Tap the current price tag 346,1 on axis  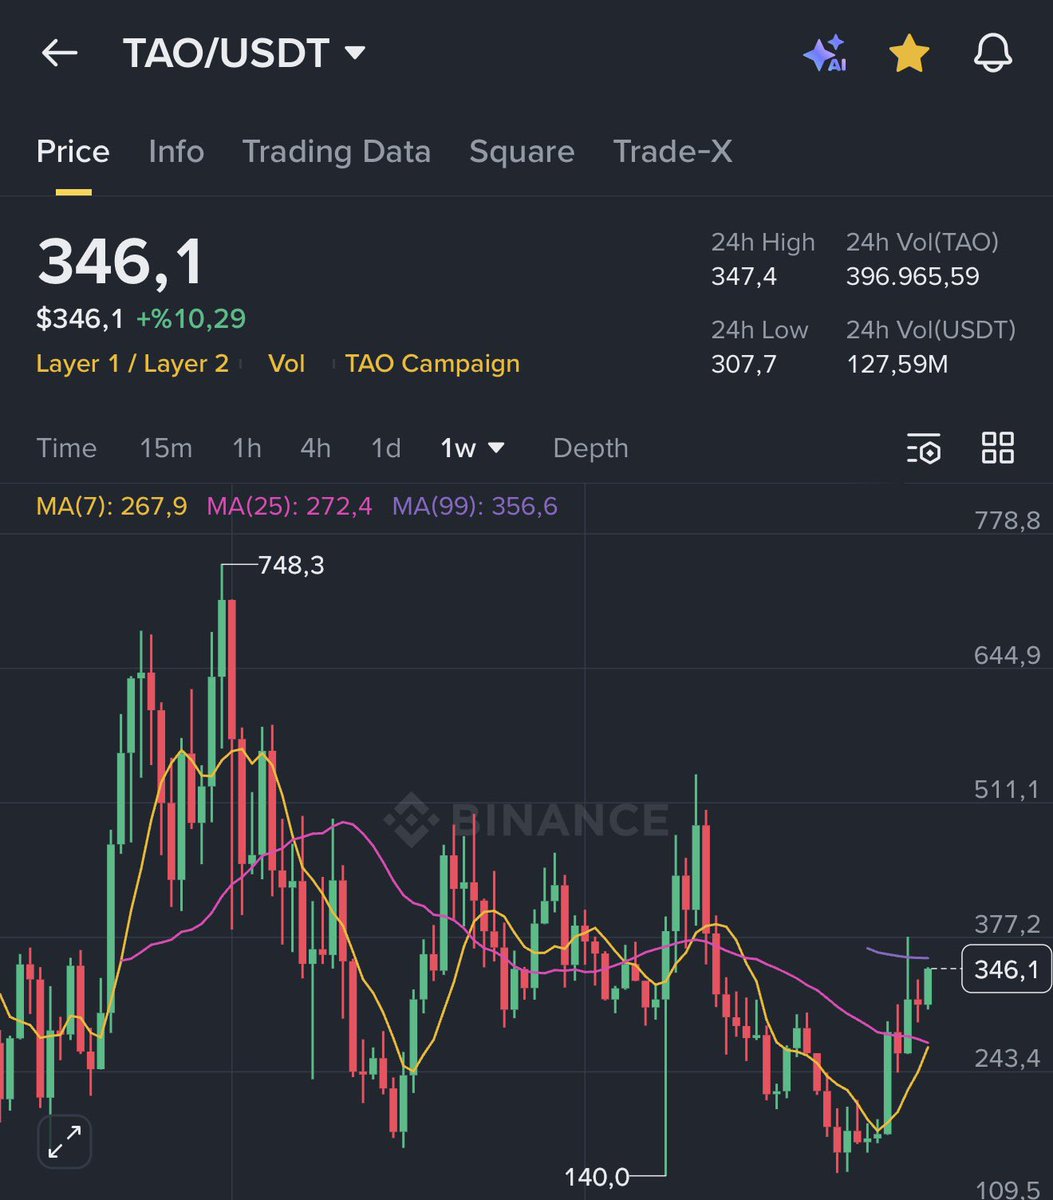pyautogui.click(x=1006, y=969)
